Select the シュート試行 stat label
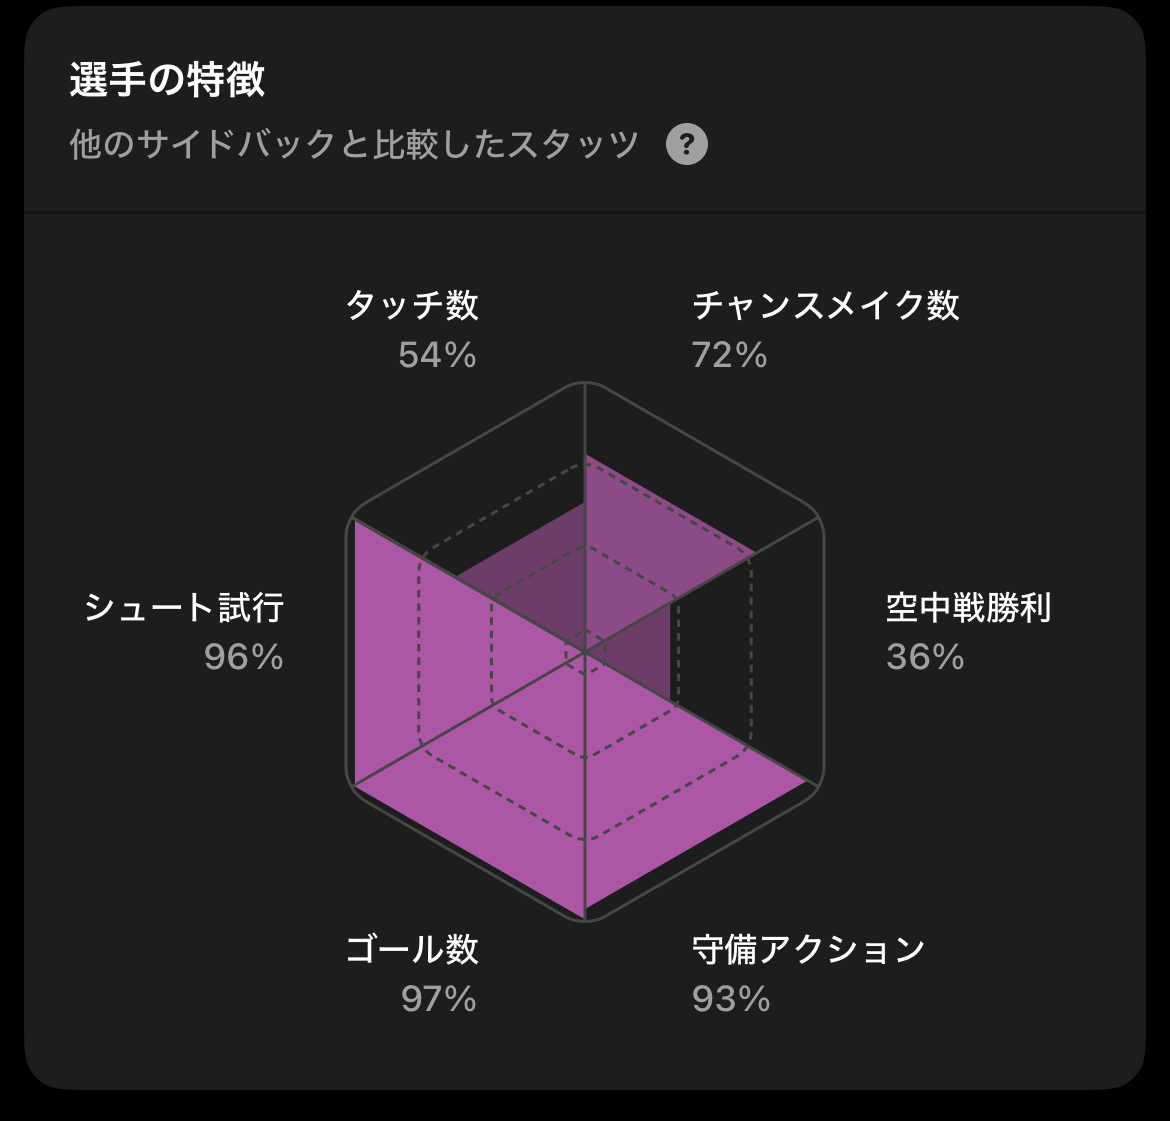This screenshot has width=1170, height=1121. tap(185, 607)
